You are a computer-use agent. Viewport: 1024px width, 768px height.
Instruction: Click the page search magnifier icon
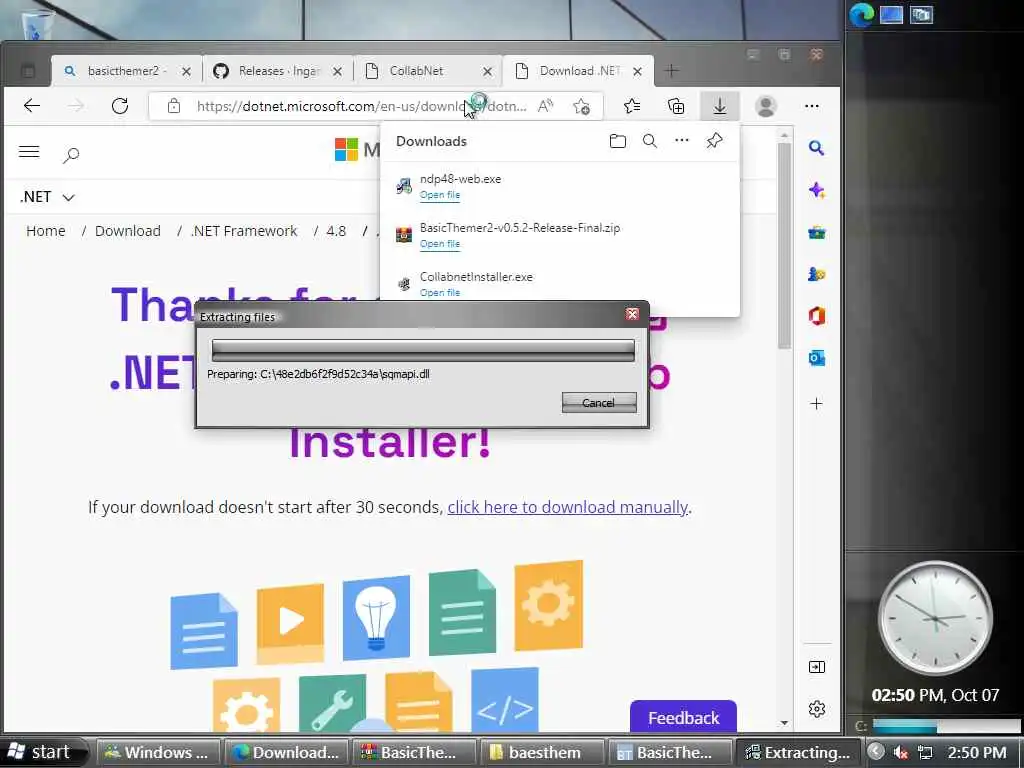tap(71, 155)
